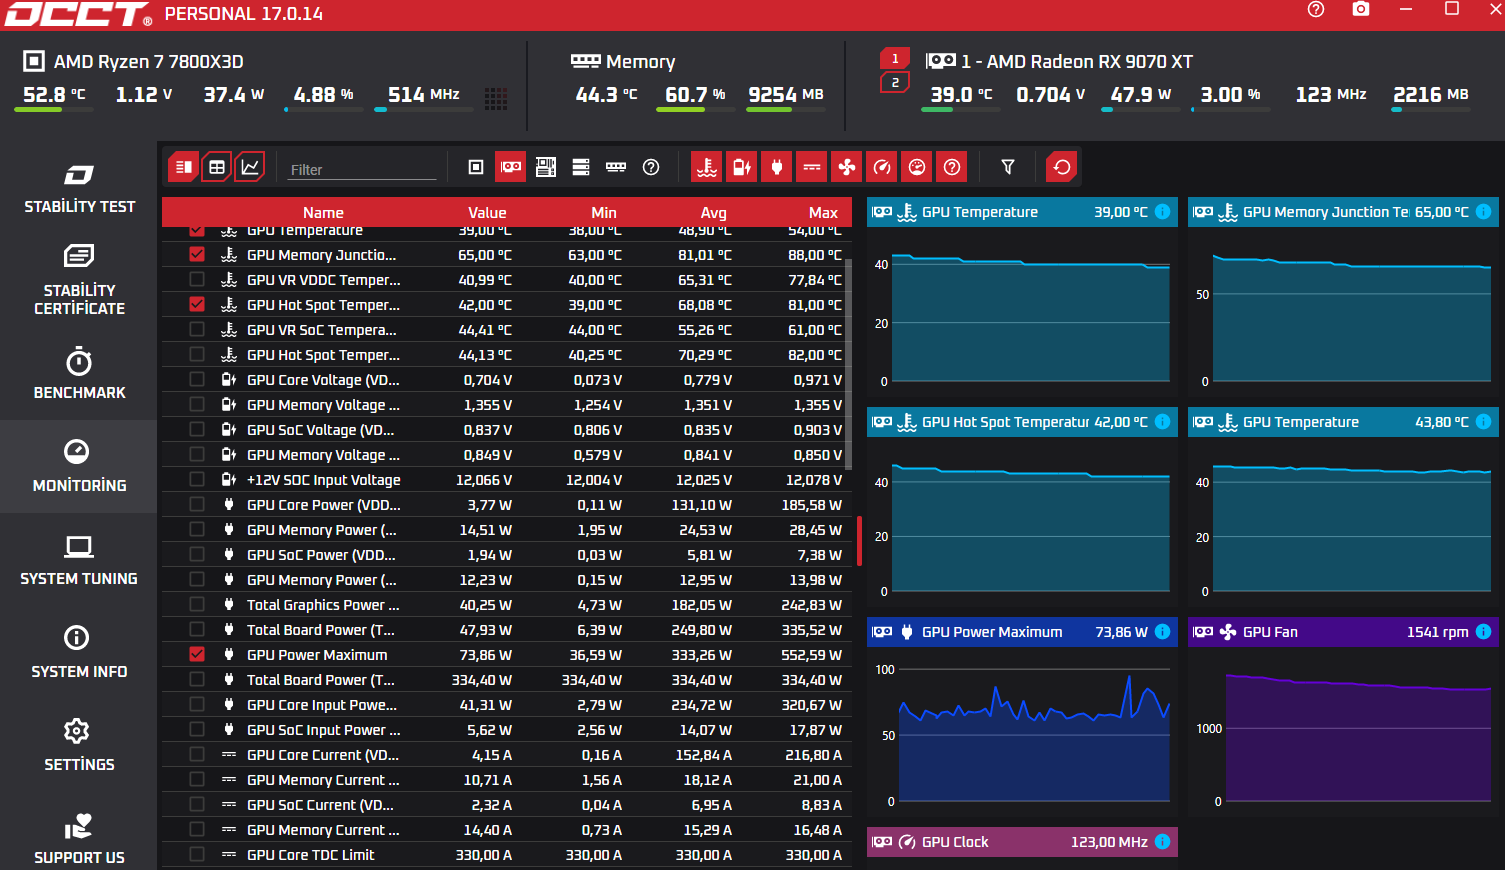1505x870 pixels.
Task: Toggle the unknown hardware filter icon
Action: click(x=651, y=167)
